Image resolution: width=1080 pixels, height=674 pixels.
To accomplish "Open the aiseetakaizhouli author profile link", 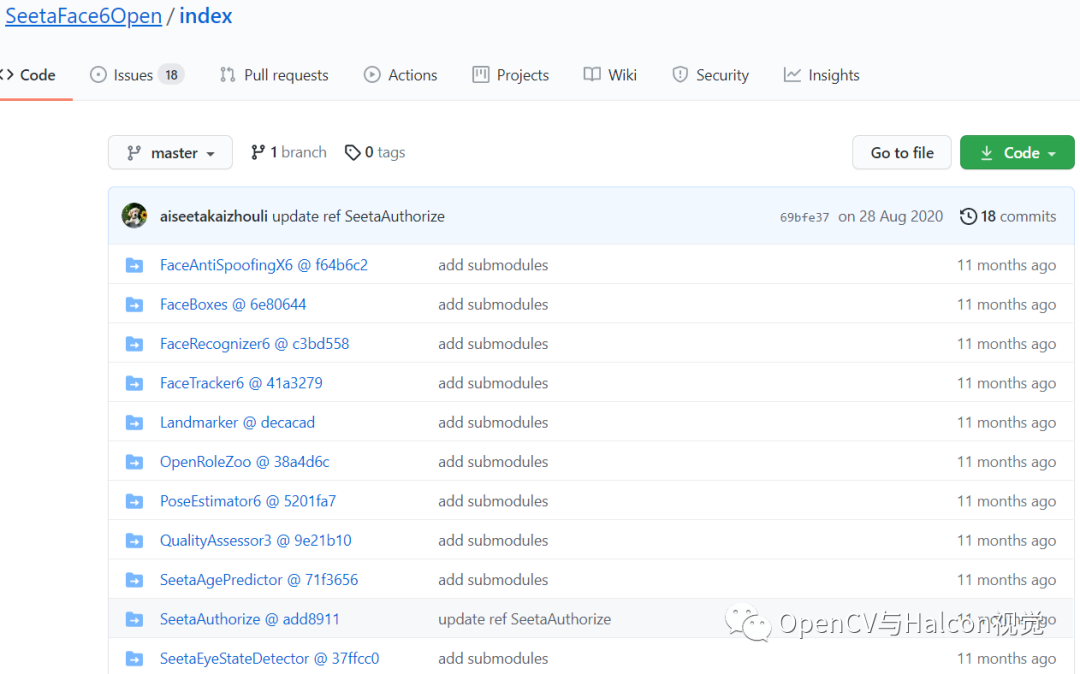I will pyautogui.click(x=214, y=216).
